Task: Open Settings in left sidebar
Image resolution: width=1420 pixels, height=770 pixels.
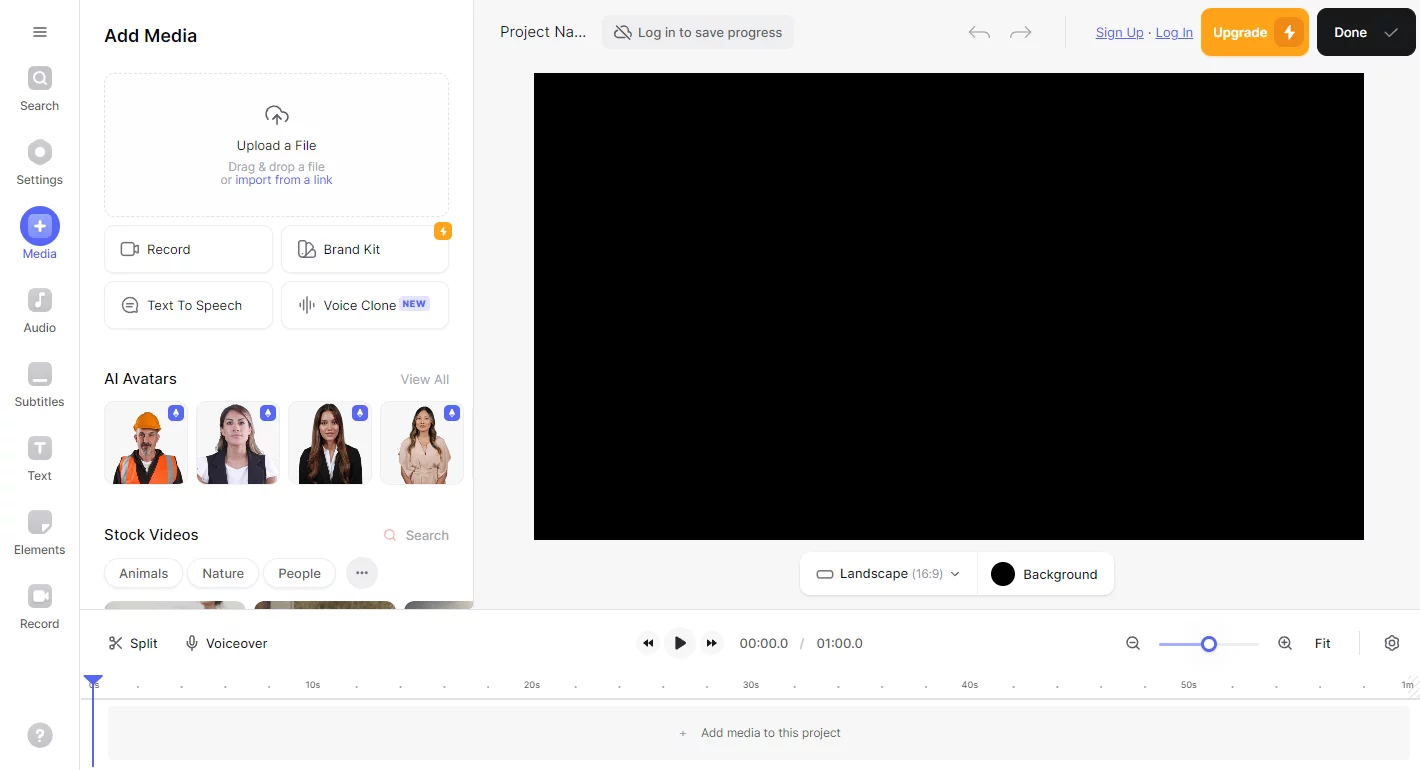Action: point(40,162)
